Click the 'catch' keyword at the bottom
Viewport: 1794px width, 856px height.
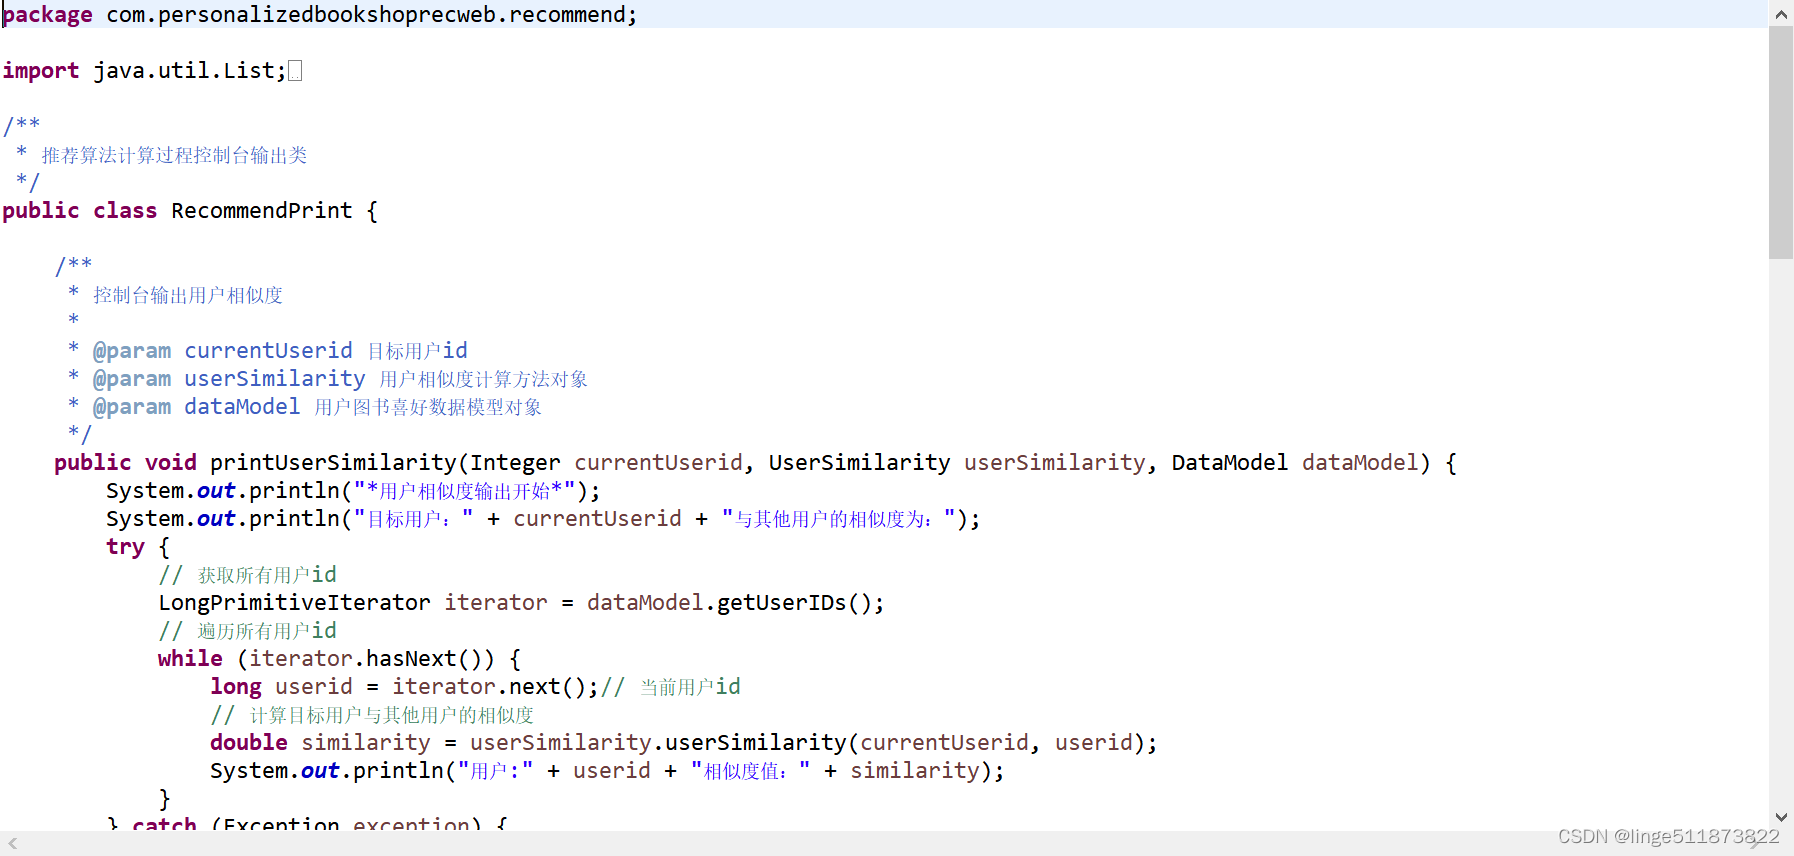pyautogui.click(x=164, y=824)
